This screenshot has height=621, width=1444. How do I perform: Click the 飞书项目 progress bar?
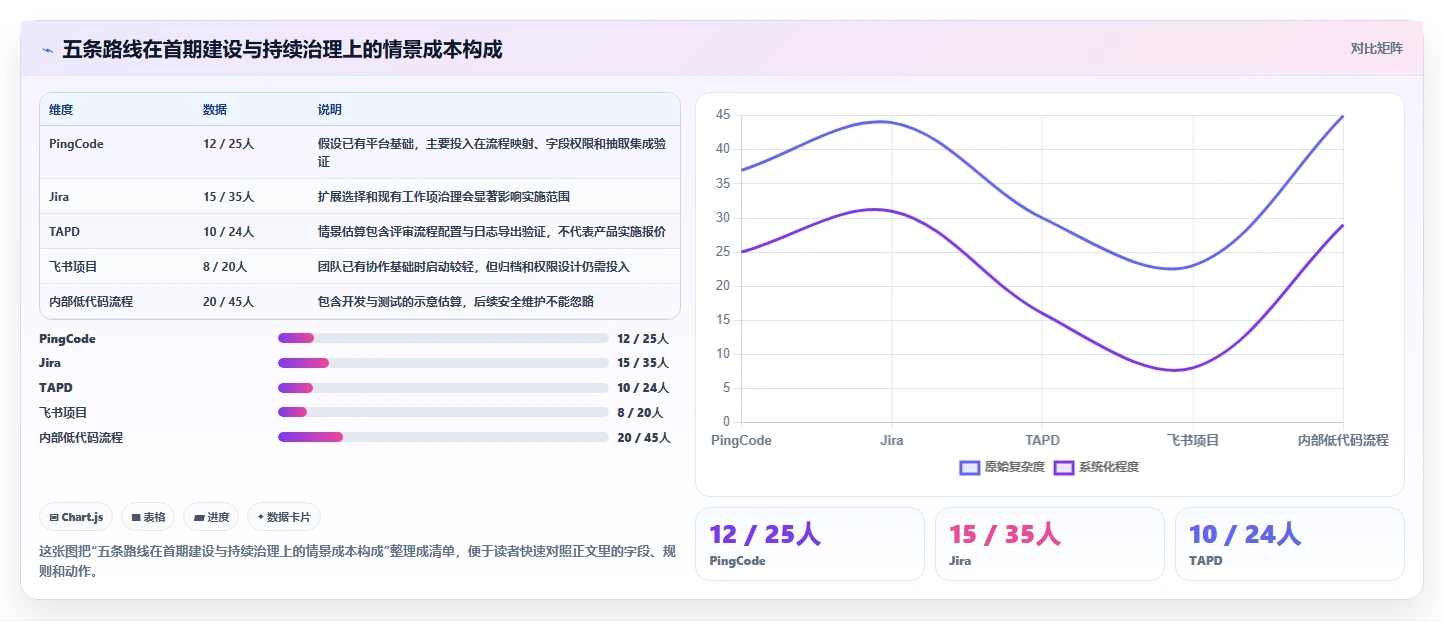click(x=443, y=412)
